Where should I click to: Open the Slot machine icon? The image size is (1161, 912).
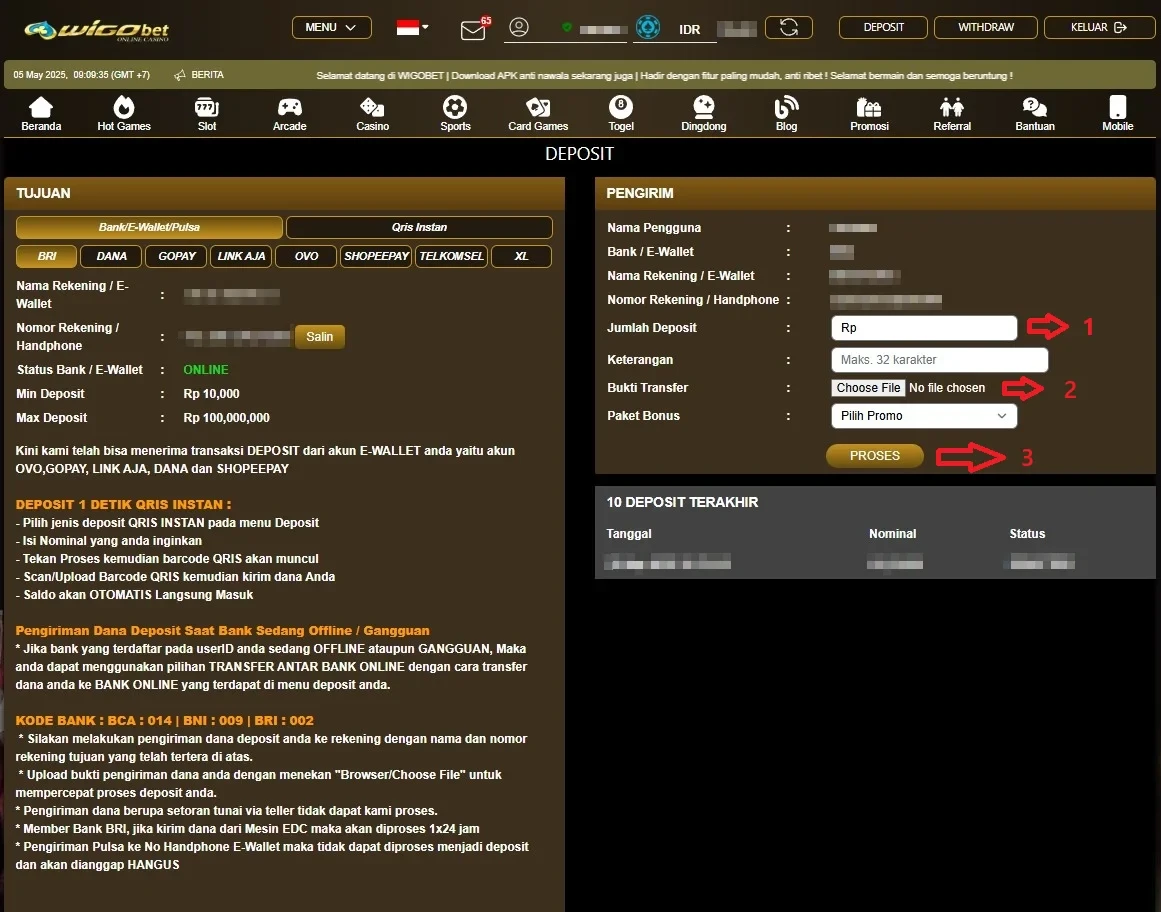[207, 107]
